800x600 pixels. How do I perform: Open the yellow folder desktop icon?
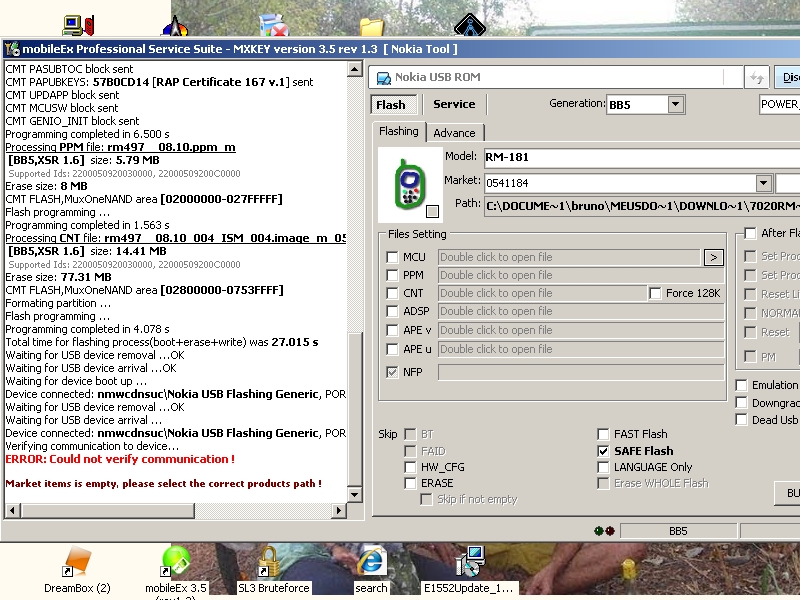(x=371, y=27)
